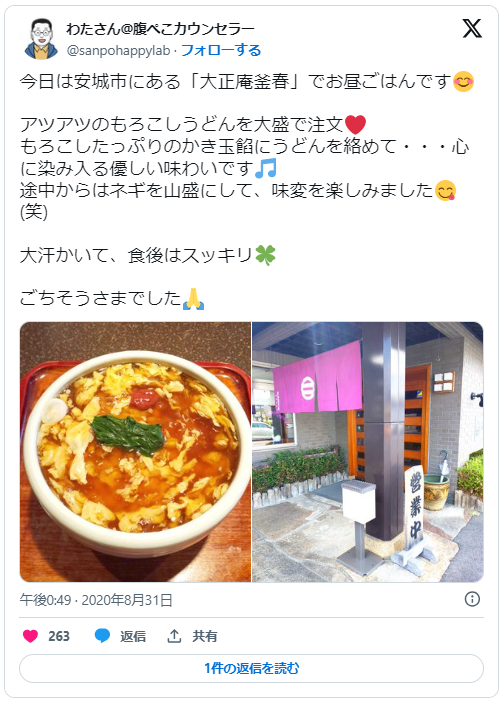
Task: Open the tweet info circle icon
Action: 472,599
